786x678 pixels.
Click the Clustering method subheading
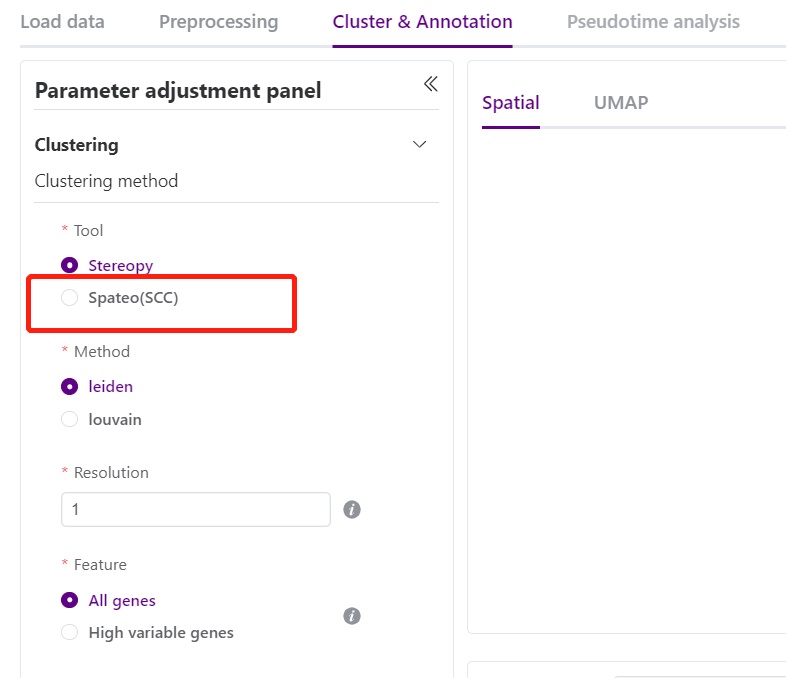coord(106,181)
